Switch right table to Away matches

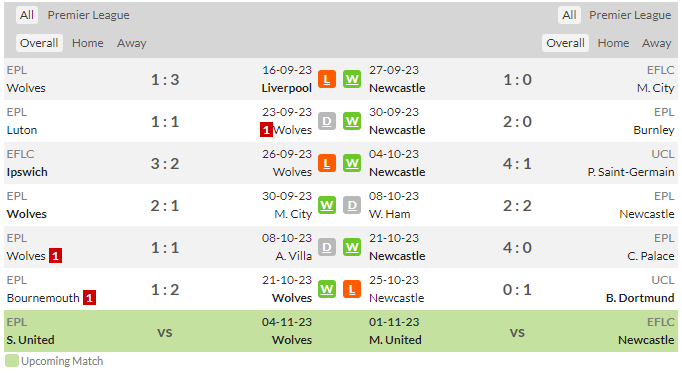[x=656, y=43]
